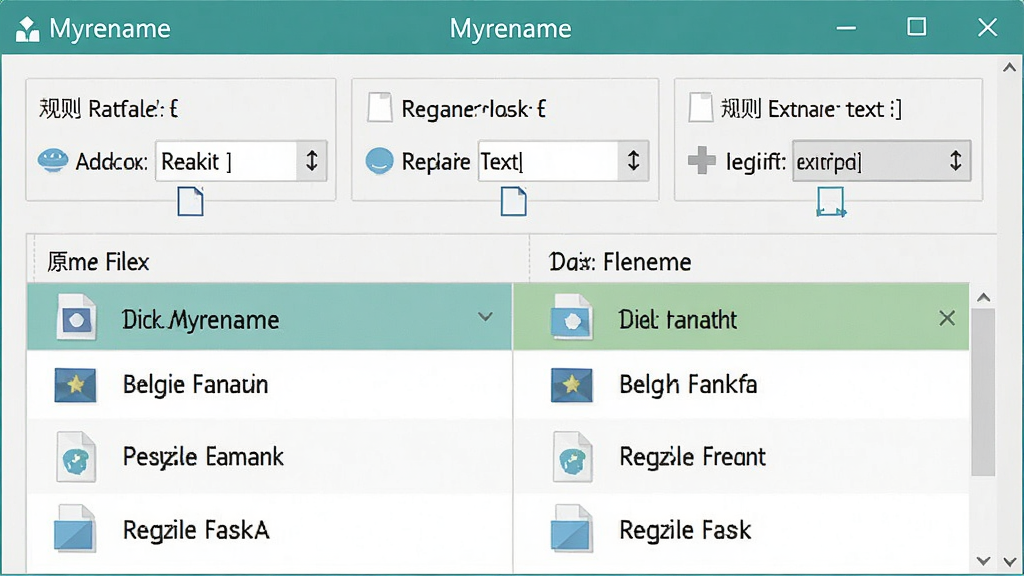The width and height of the screenshot is (1024, 576).
Task: Remove Diel tanatht row with X
Action: (x=947, y=318)
